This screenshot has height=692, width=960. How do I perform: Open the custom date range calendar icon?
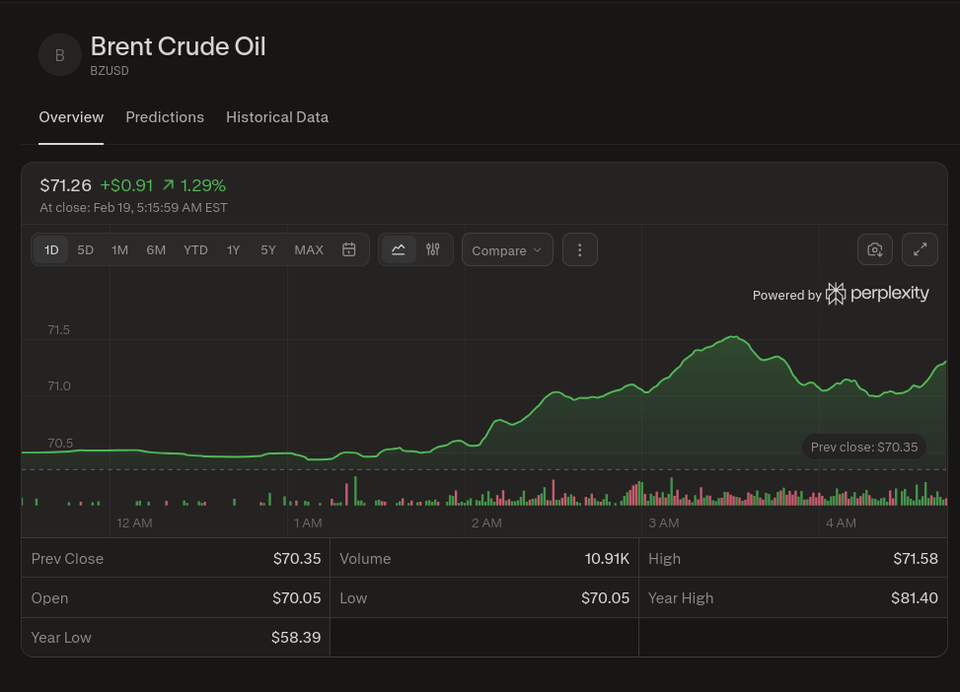[349, 250]
